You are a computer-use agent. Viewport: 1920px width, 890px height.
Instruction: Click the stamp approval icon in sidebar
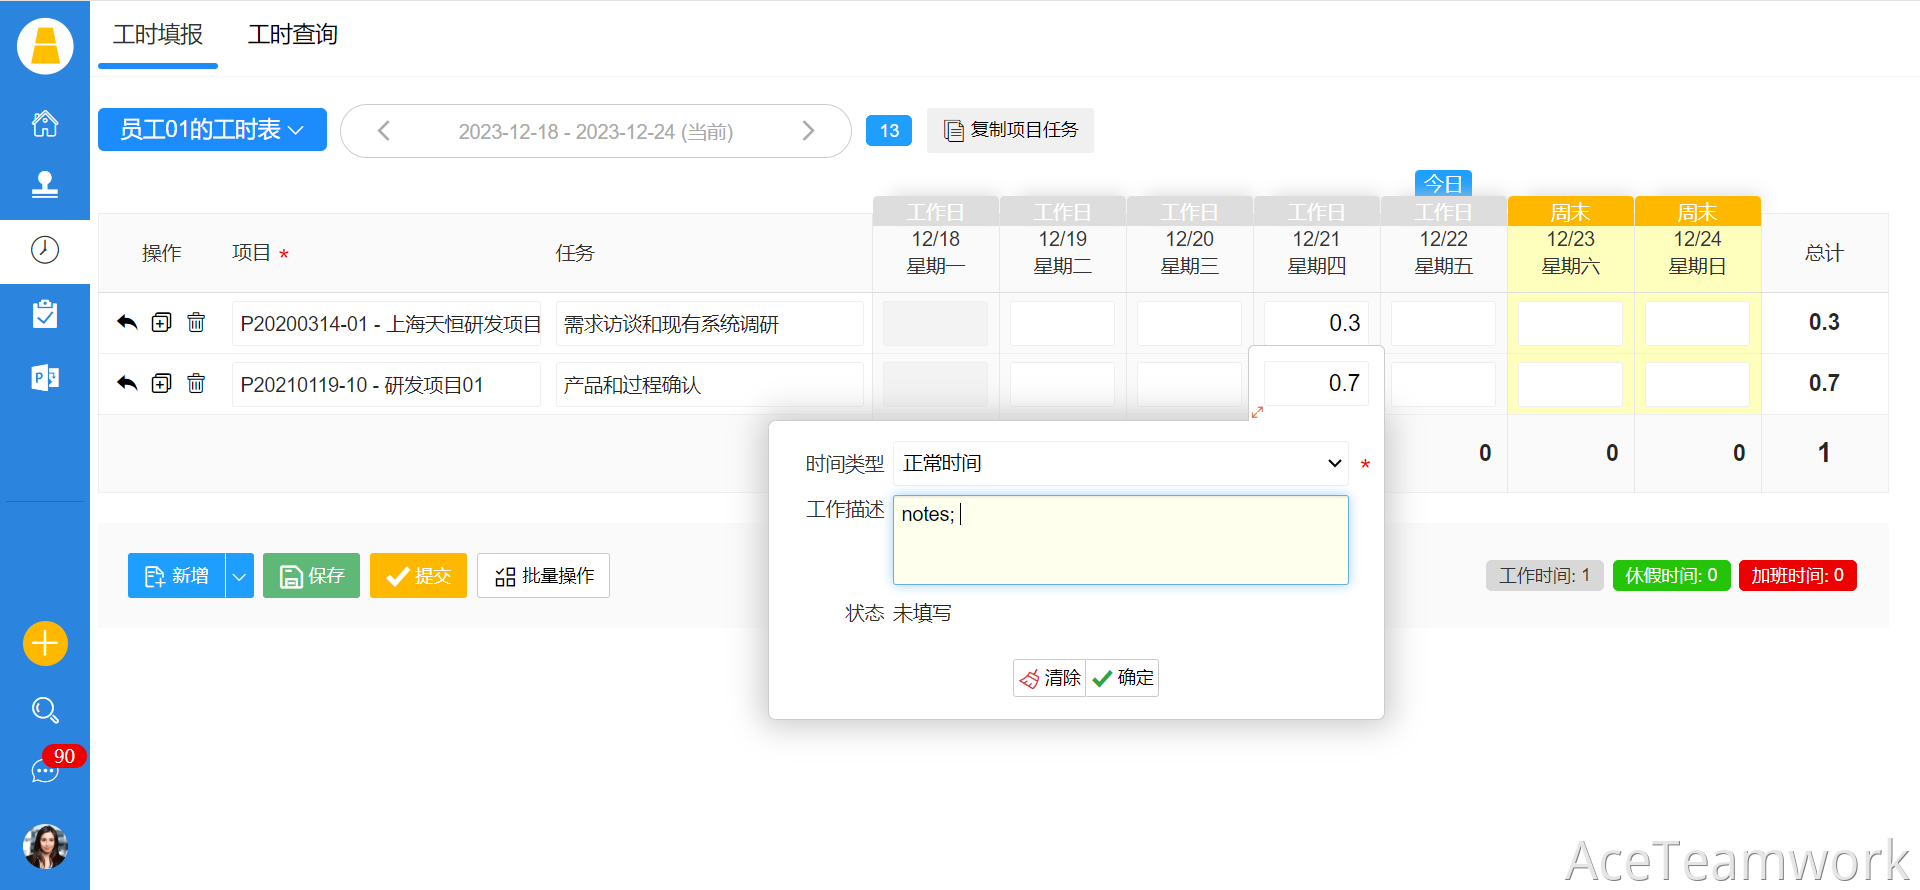coord(45,185)
